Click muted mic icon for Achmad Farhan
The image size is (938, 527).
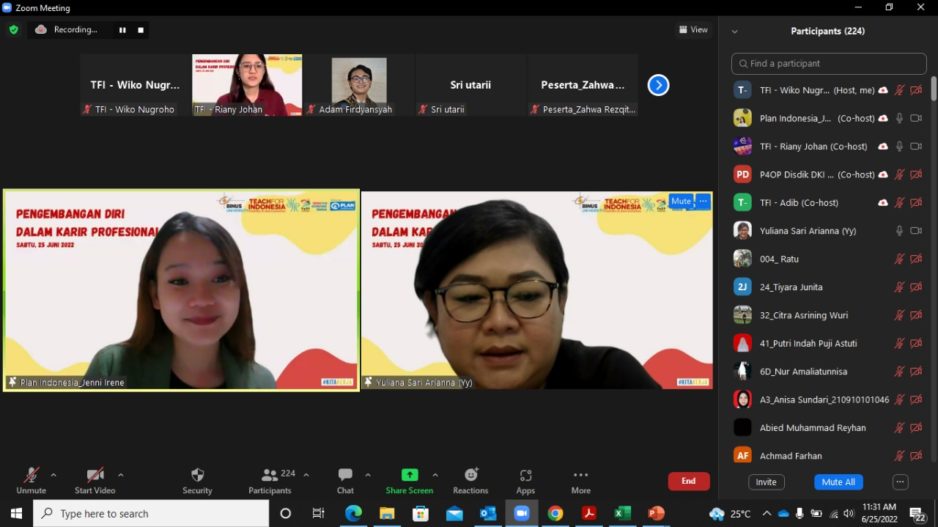pos(899,456)
